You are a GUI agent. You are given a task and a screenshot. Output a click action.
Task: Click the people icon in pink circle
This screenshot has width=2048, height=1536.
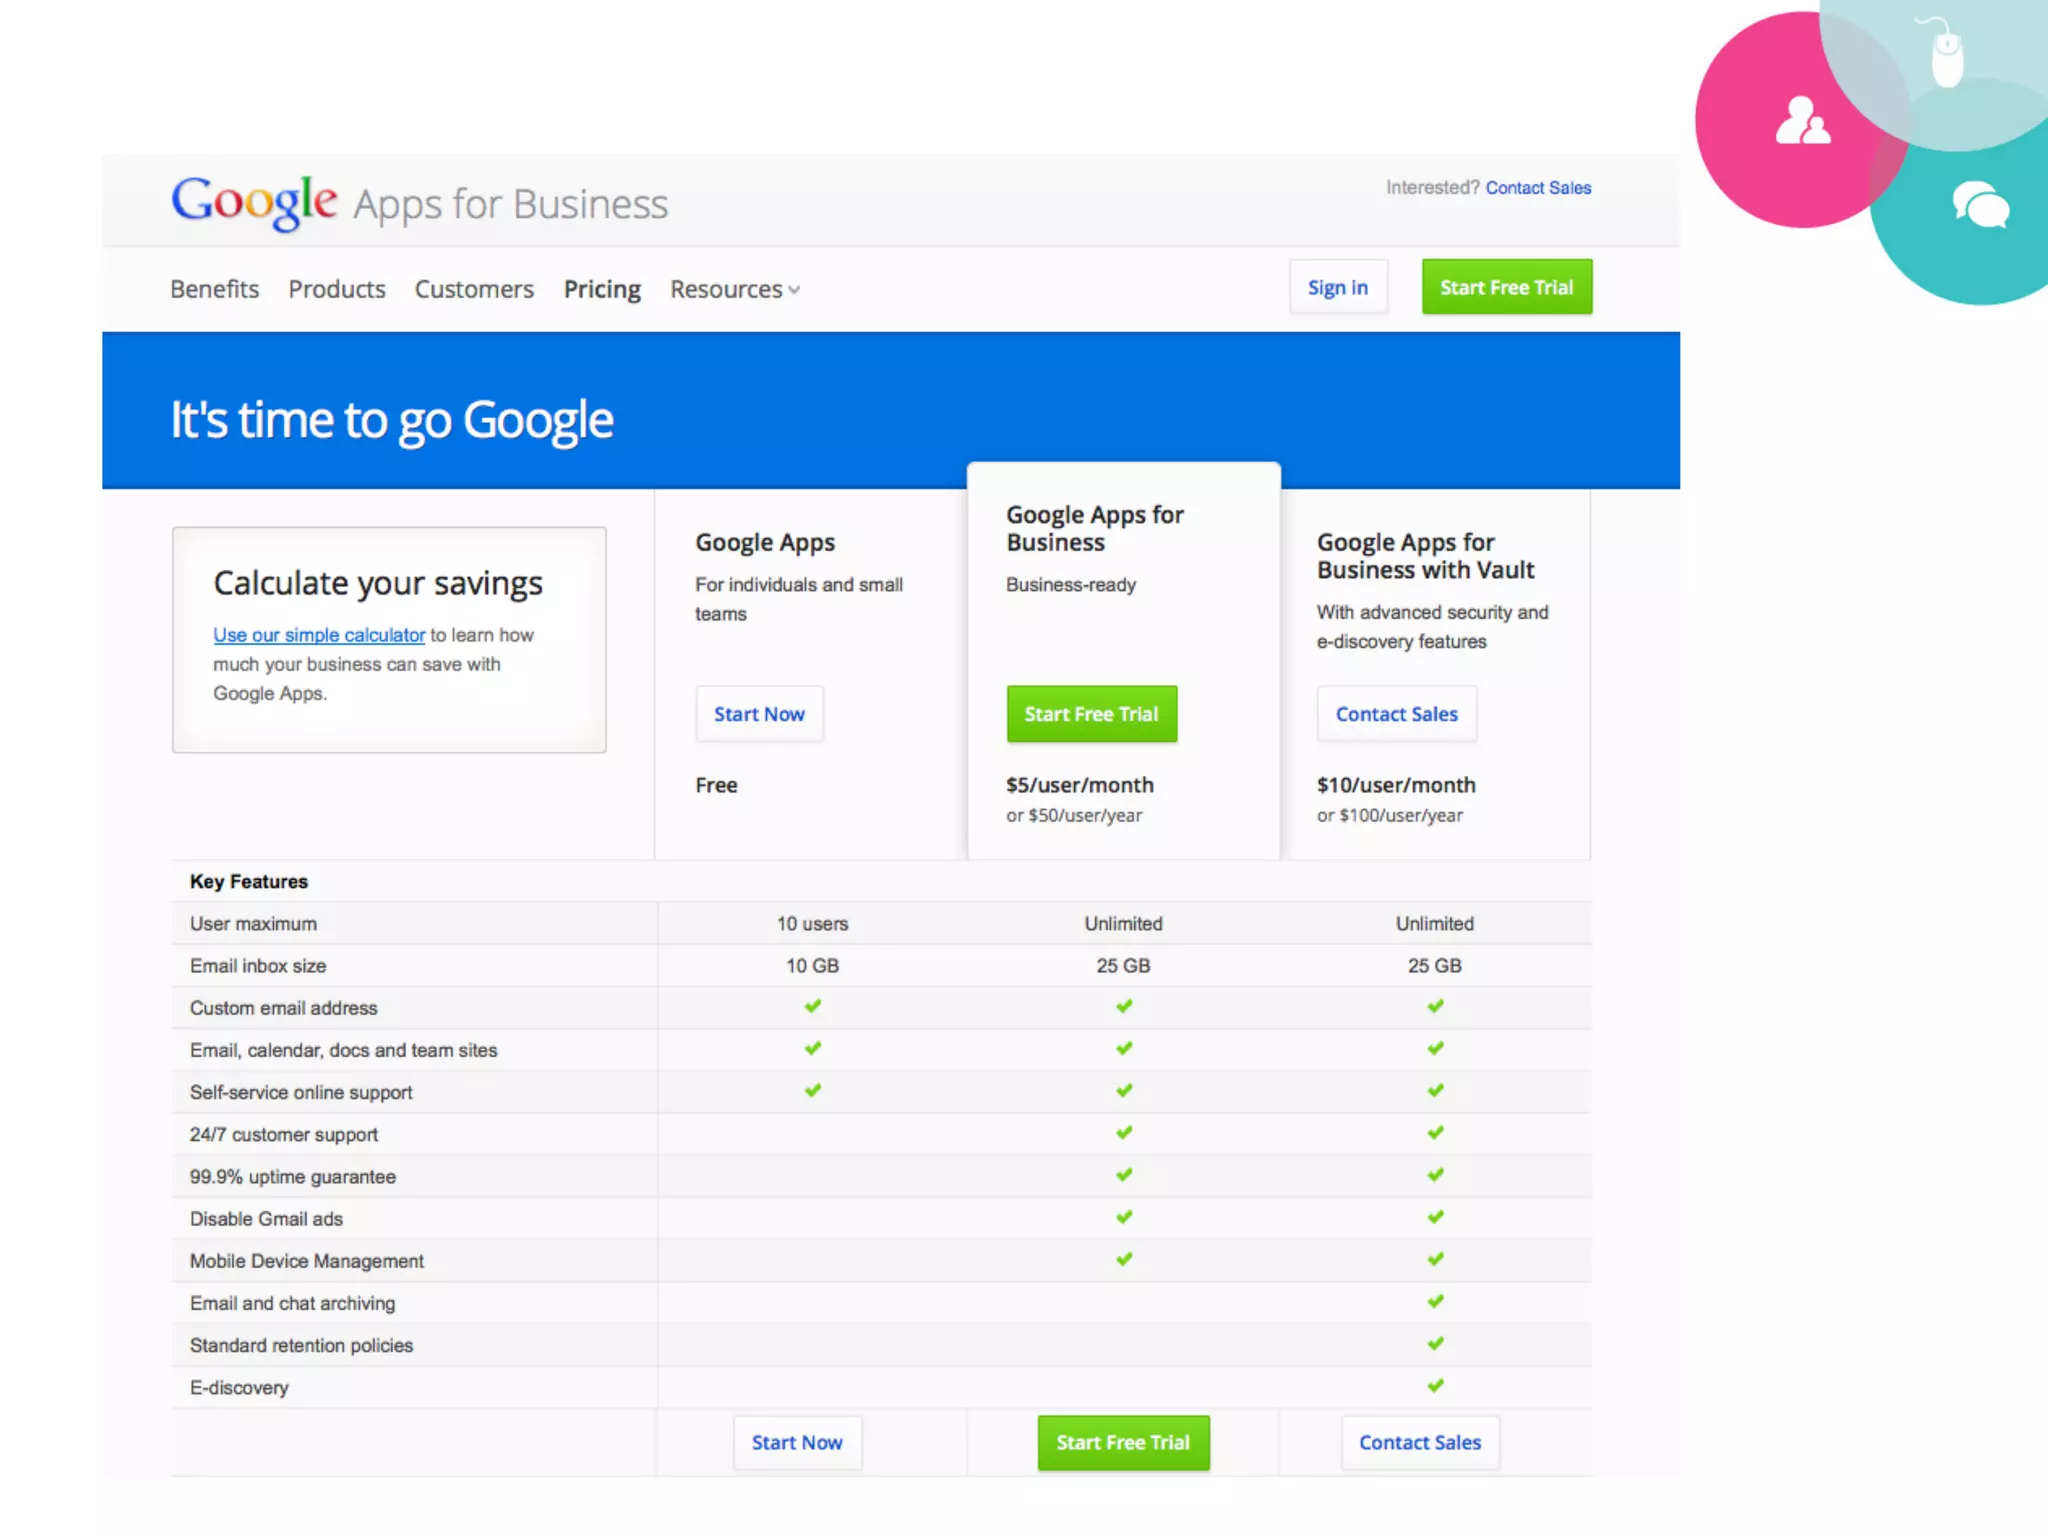click(1802, 121)
